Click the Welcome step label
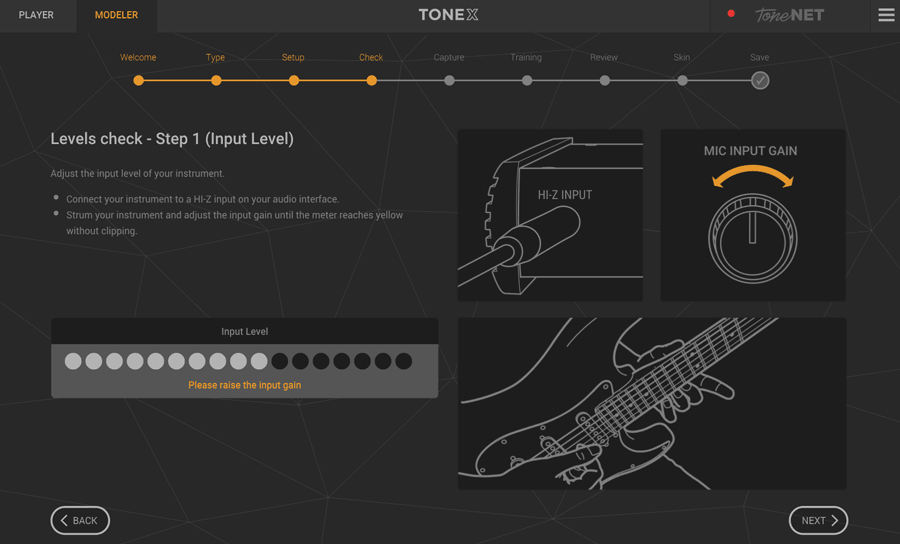The image size is (900, 544). [x=138, y=57]
